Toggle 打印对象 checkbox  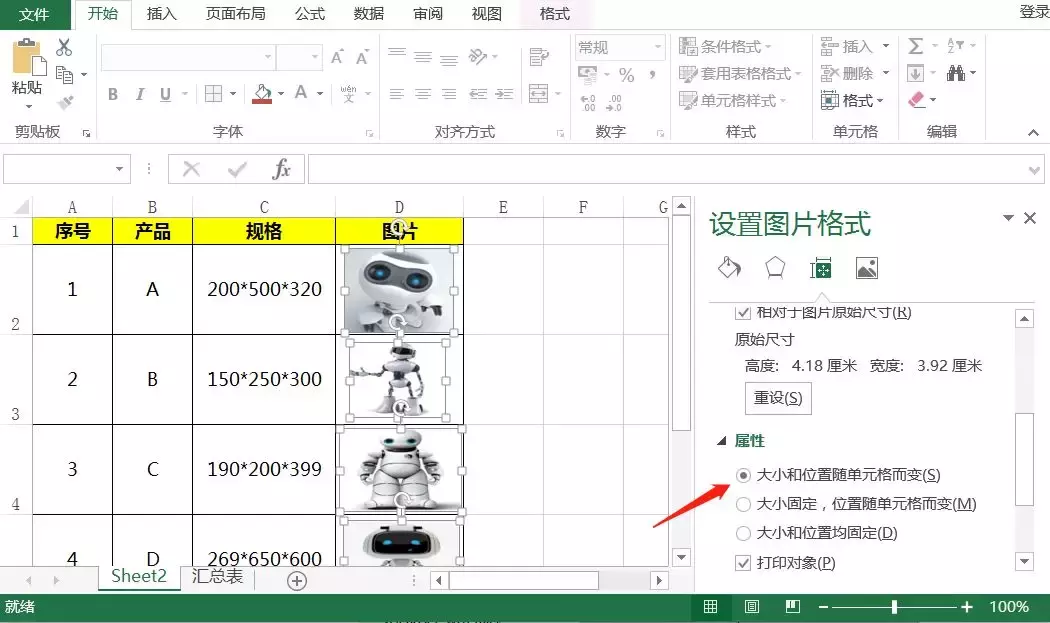coord(743,563)
